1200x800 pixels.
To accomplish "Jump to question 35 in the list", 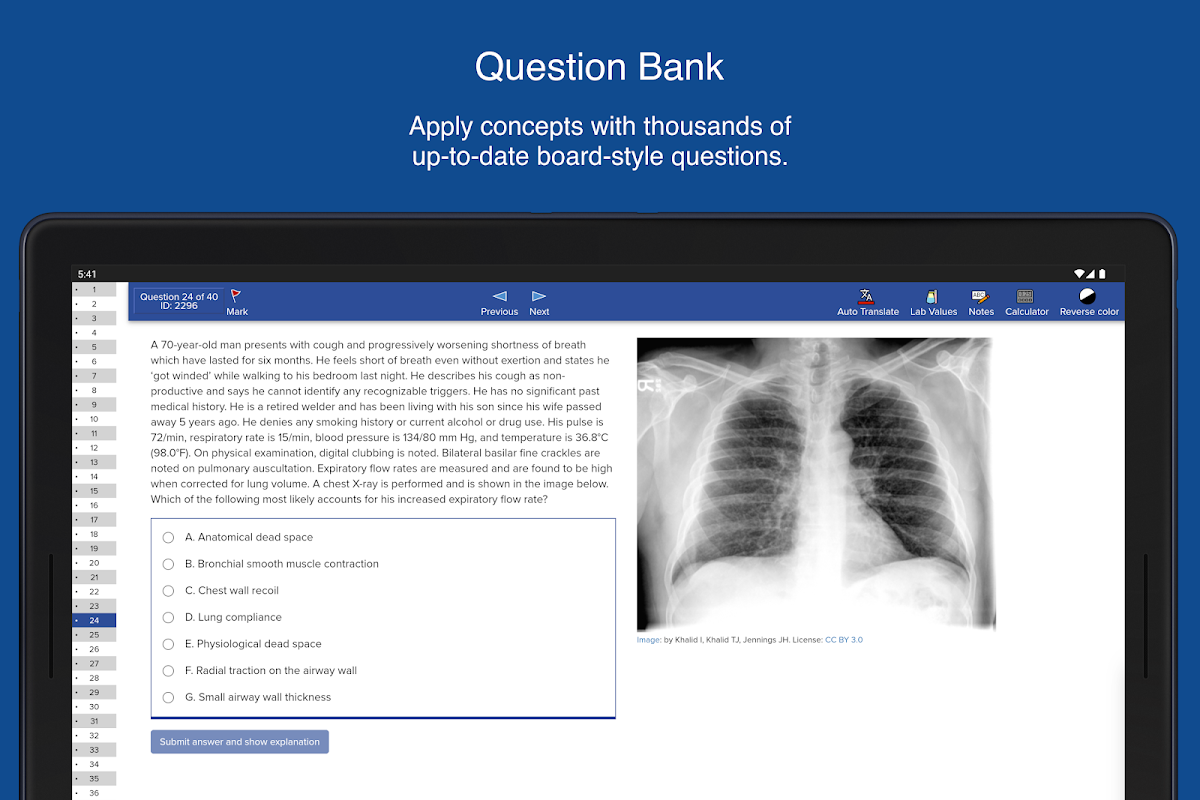I will tap(94, 779).
